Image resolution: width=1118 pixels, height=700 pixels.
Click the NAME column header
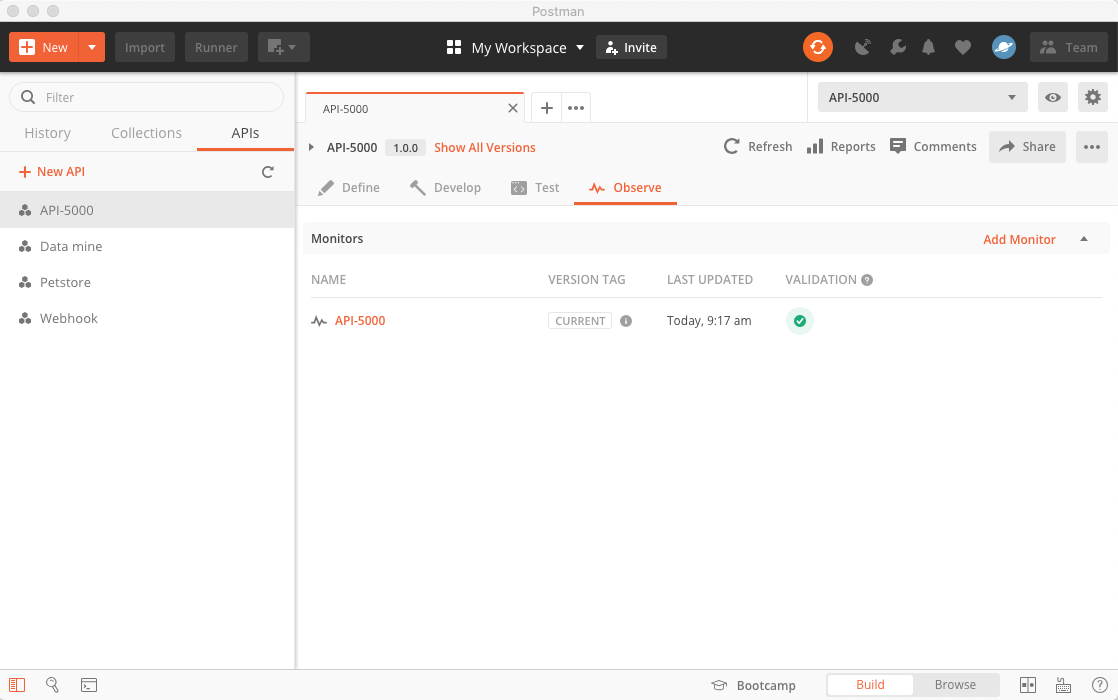329,279
